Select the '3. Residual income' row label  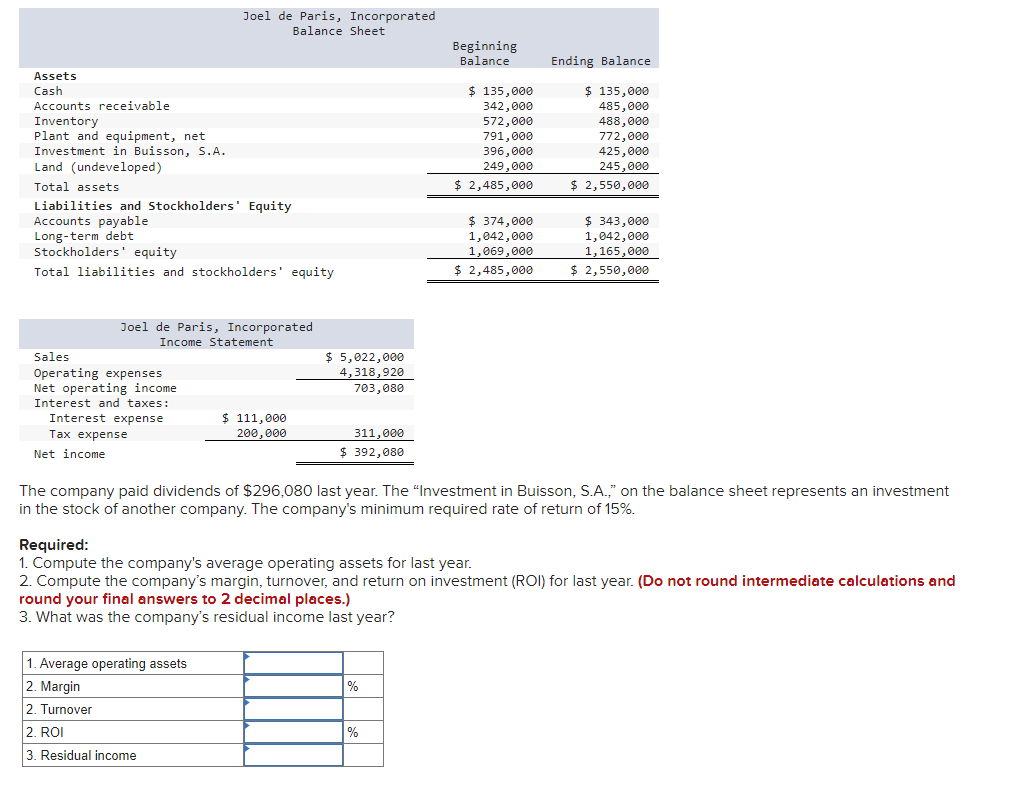81,756
